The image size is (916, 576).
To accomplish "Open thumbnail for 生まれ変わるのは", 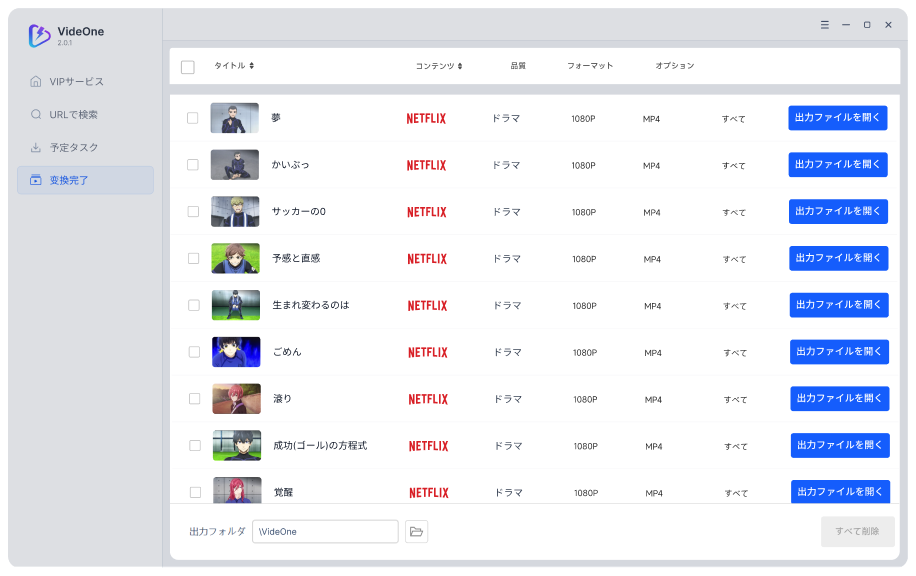I will (236, 305).
